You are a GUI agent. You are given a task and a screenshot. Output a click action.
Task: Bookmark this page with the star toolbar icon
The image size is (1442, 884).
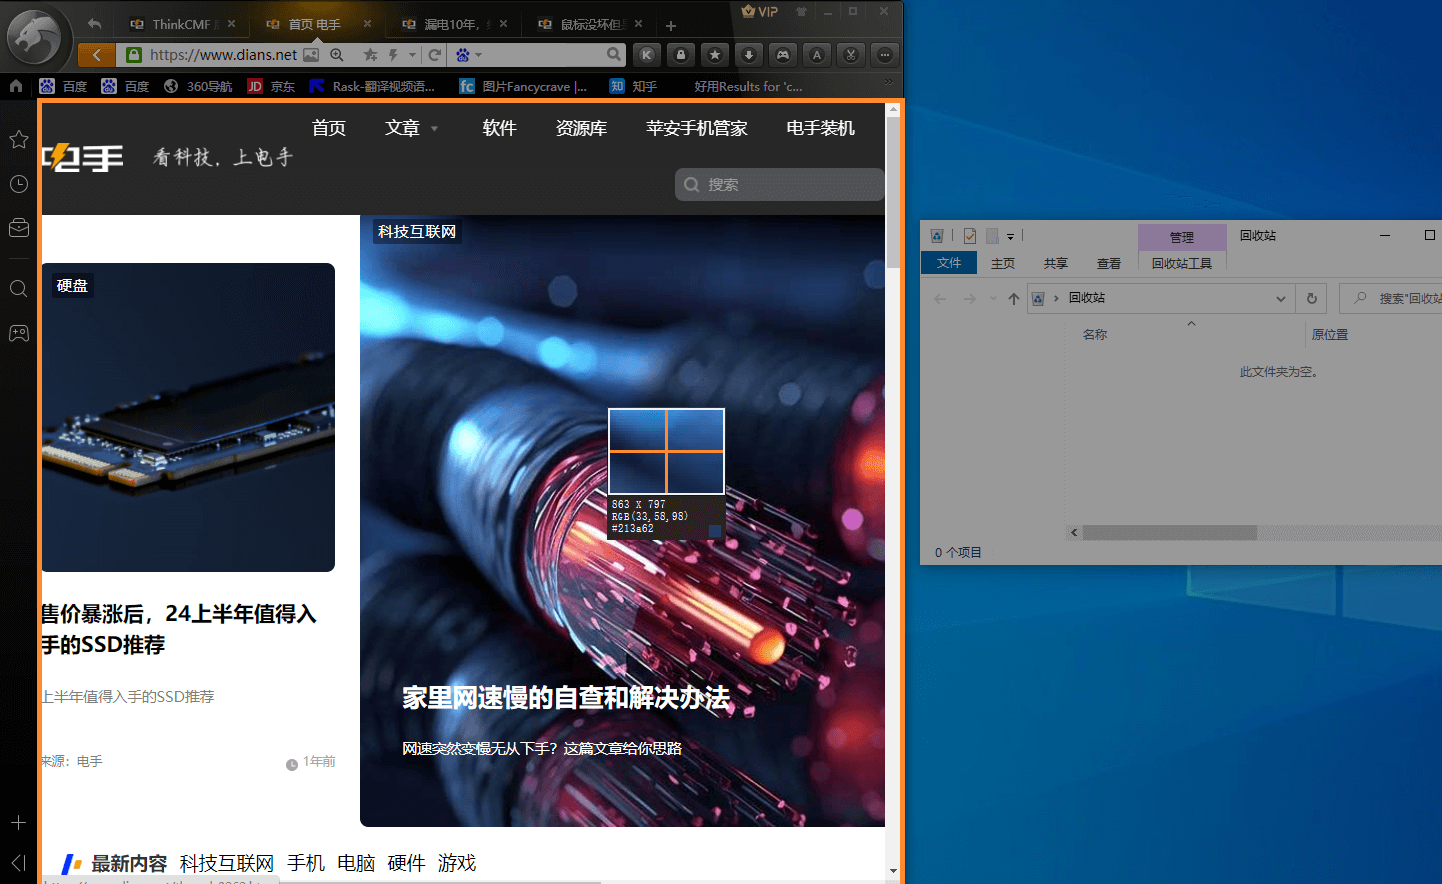pos(714,55)
